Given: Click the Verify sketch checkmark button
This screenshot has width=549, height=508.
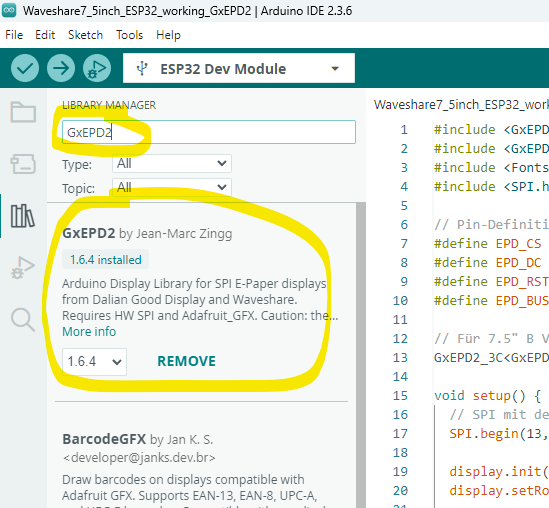Looking at the screenshot, I should 25,68.
